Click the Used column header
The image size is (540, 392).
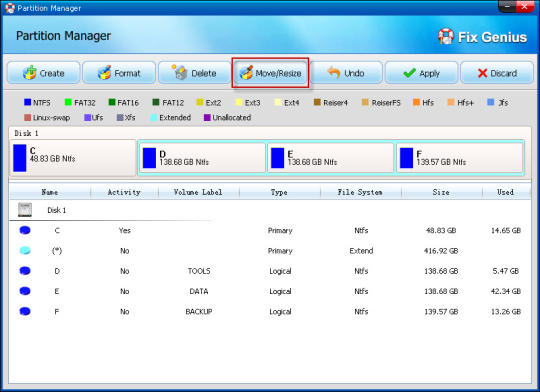tap(506, 192)
